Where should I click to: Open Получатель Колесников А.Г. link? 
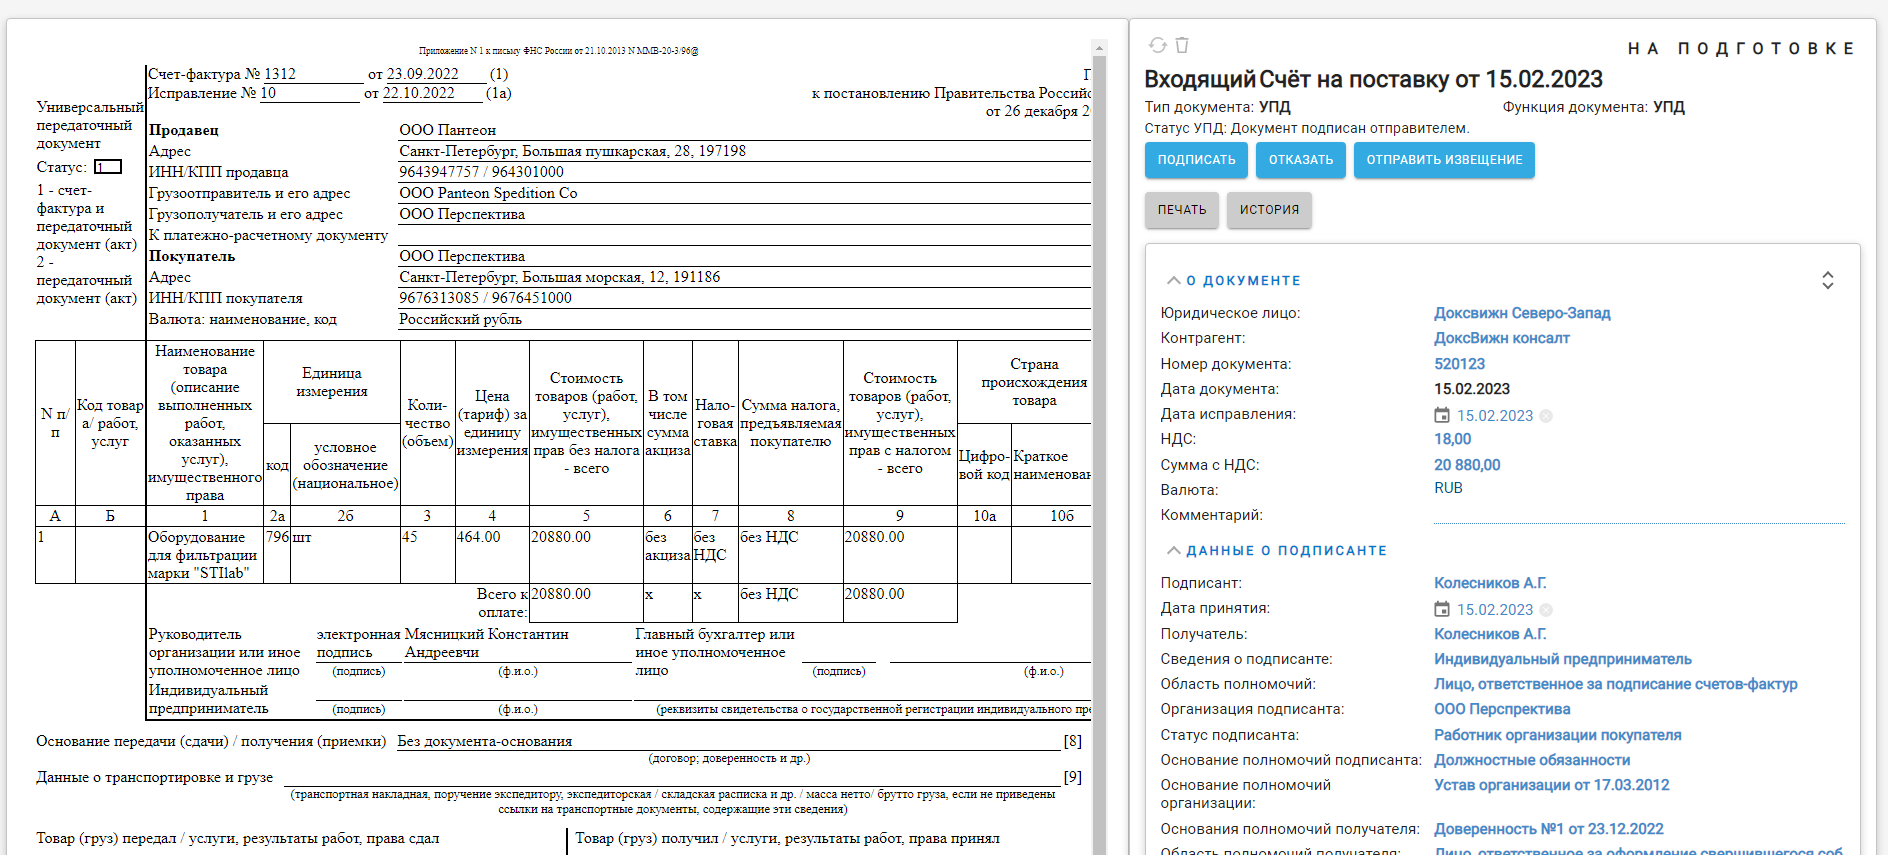point(1490,634)
